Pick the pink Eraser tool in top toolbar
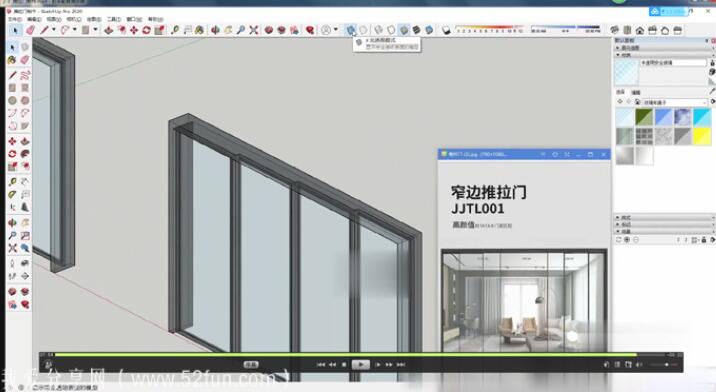The width and height of the screenshot is (716, 392). point(30,30)
